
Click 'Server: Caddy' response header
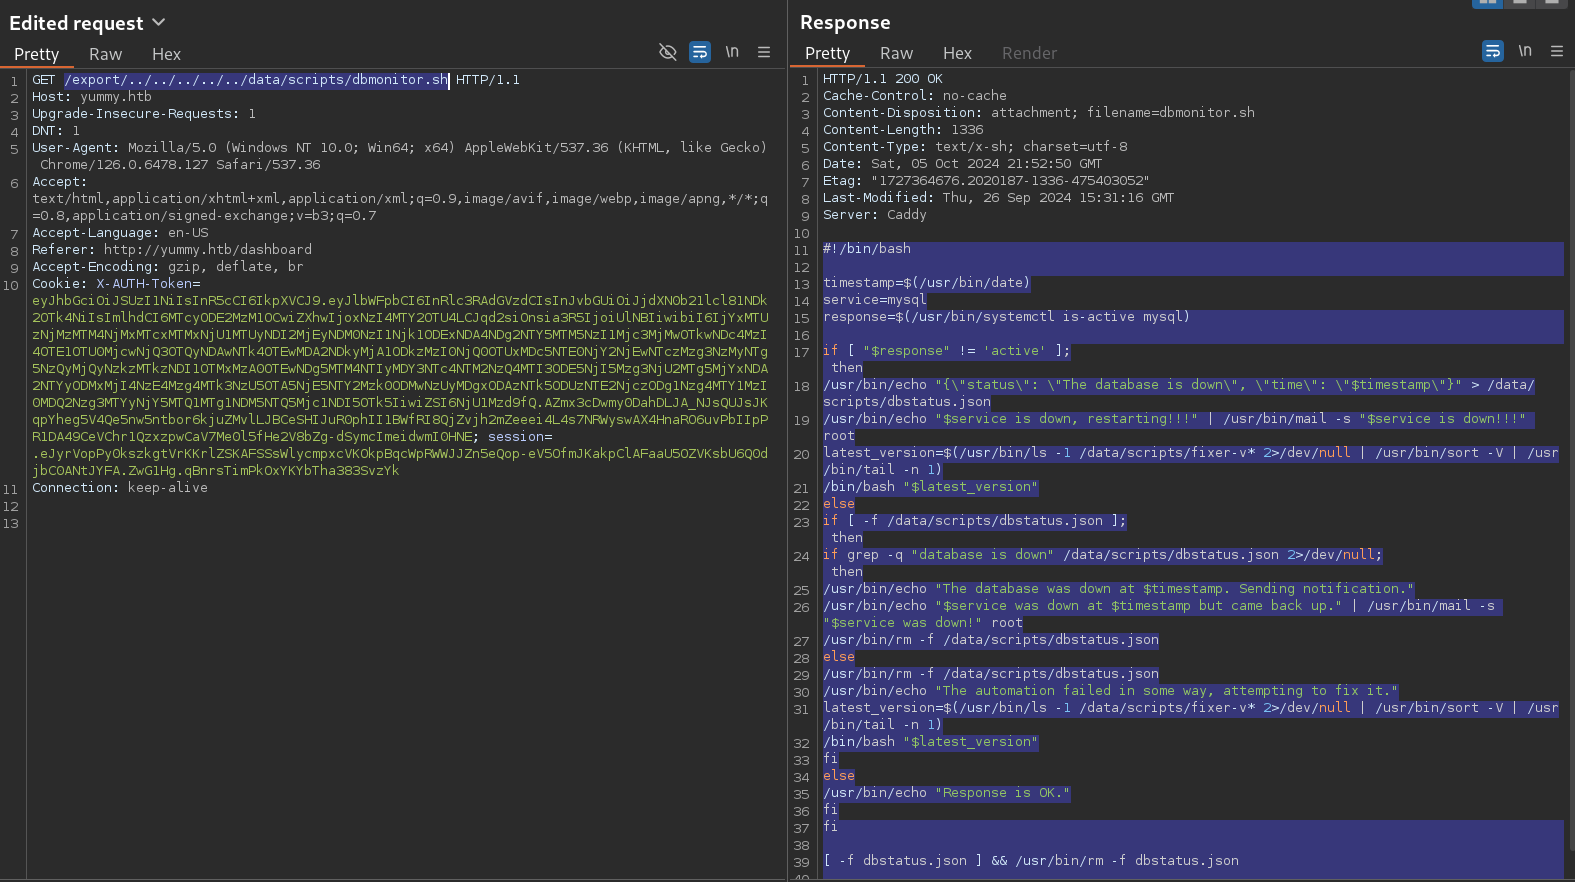[875, 215]
